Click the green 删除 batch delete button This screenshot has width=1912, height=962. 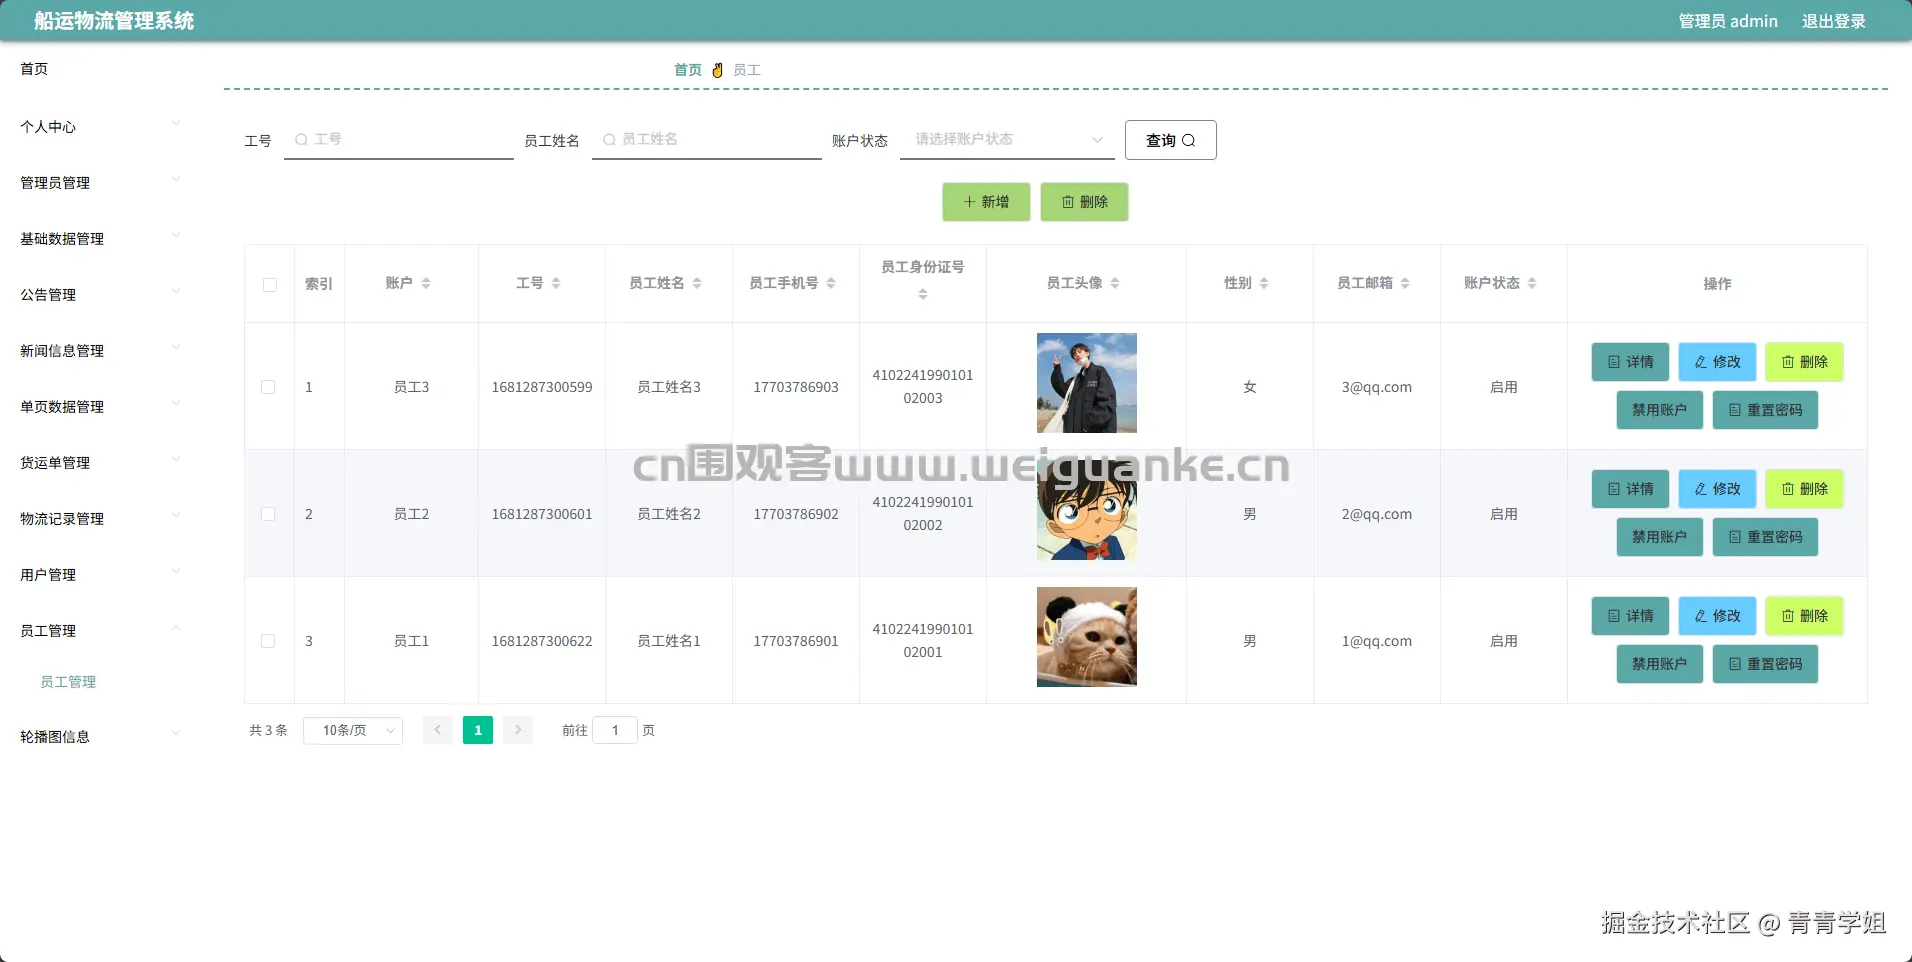click(x=1085, y=202)
